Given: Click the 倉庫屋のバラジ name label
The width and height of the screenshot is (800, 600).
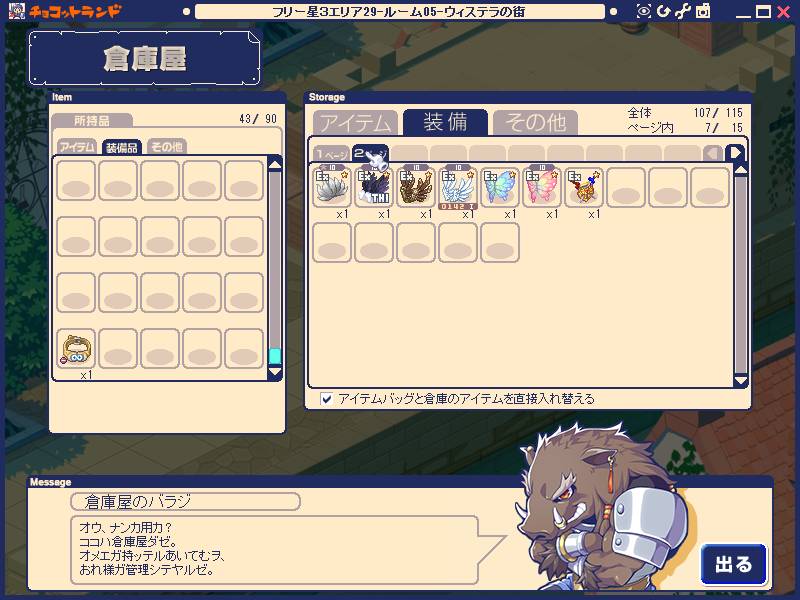Looking at the screenshot, I should point(185,502).
